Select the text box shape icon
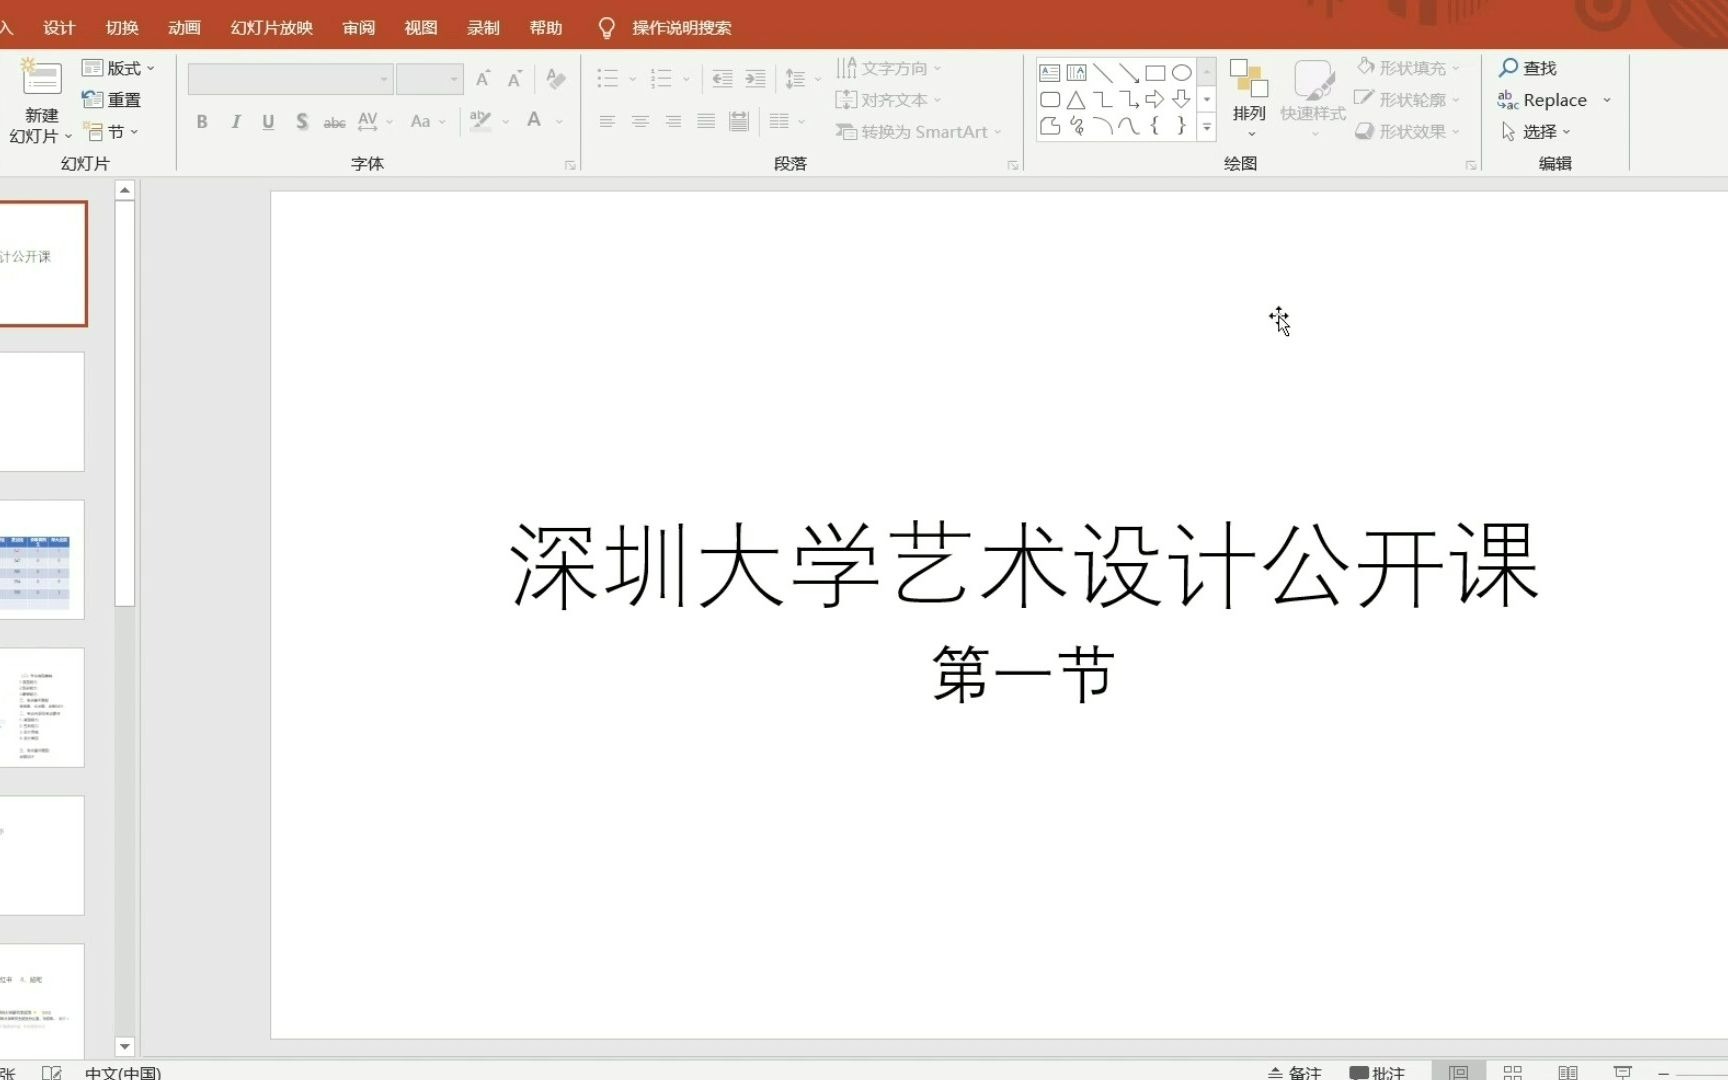The image size is (1728, 1080). 1050,73
